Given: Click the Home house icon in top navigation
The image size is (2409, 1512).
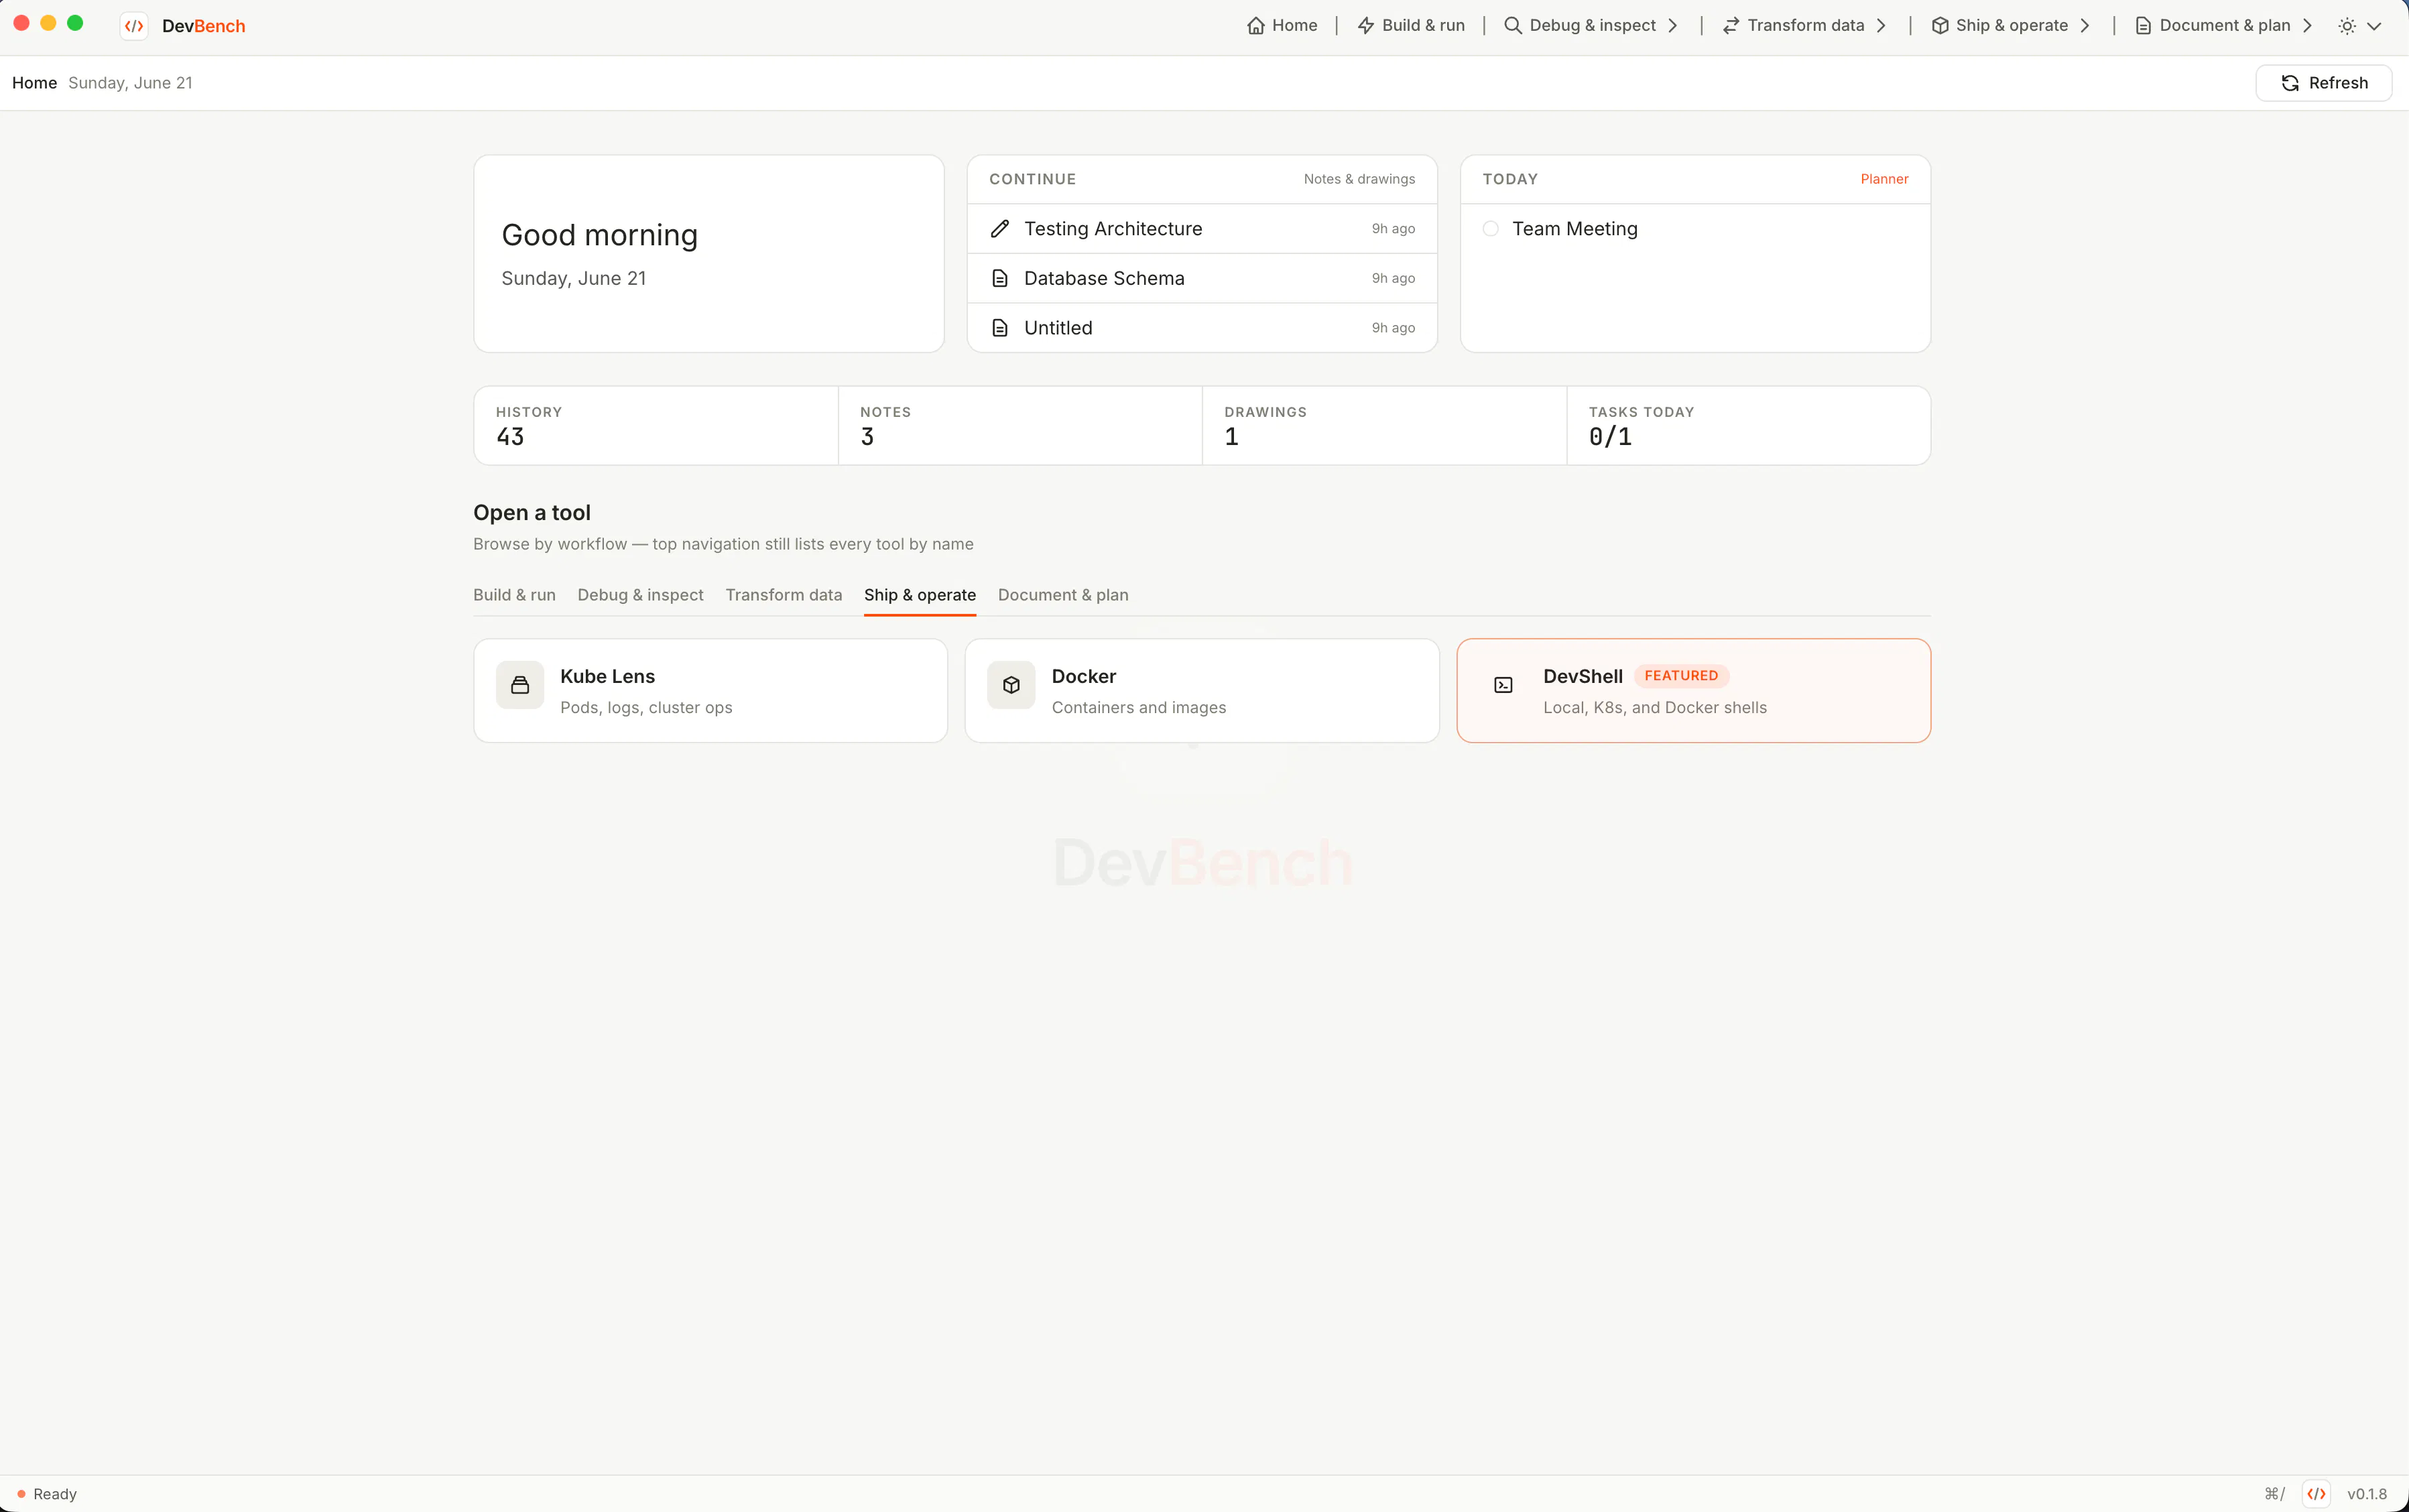Looking at the screenshot, I should click(1256, 26).
